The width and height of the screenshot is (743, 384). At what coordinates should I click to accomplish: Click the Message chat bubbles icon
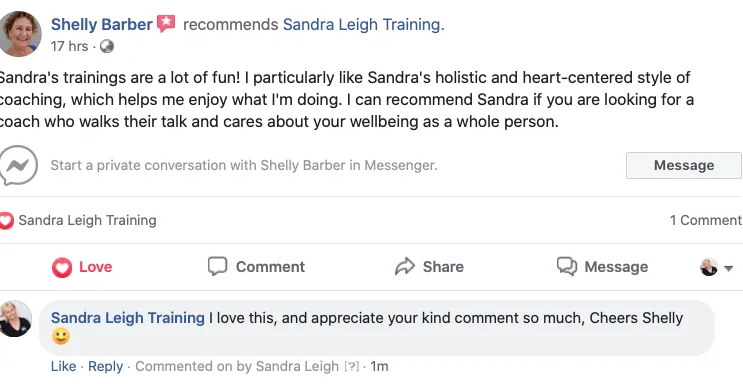click(x=567, y=266)
